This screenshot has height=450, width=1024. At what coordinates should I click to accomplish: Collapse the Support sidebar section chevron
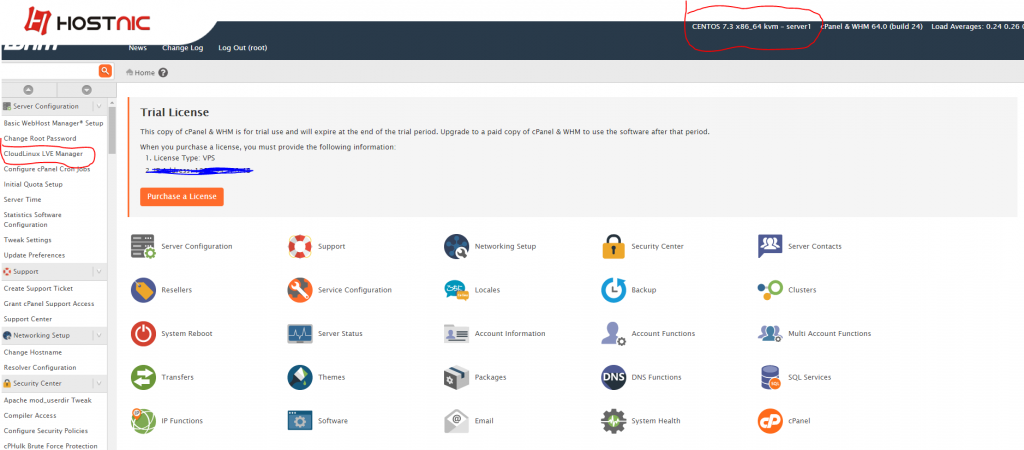99,272
